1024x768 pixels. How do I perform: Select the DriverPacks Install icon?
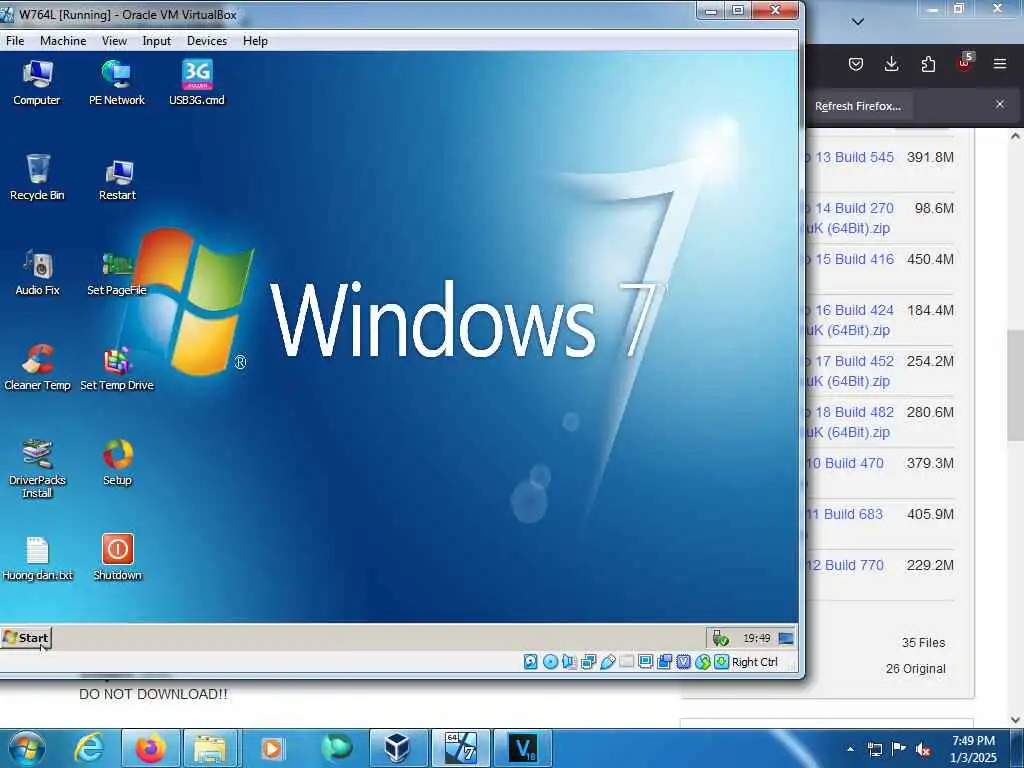coord(37,468)
